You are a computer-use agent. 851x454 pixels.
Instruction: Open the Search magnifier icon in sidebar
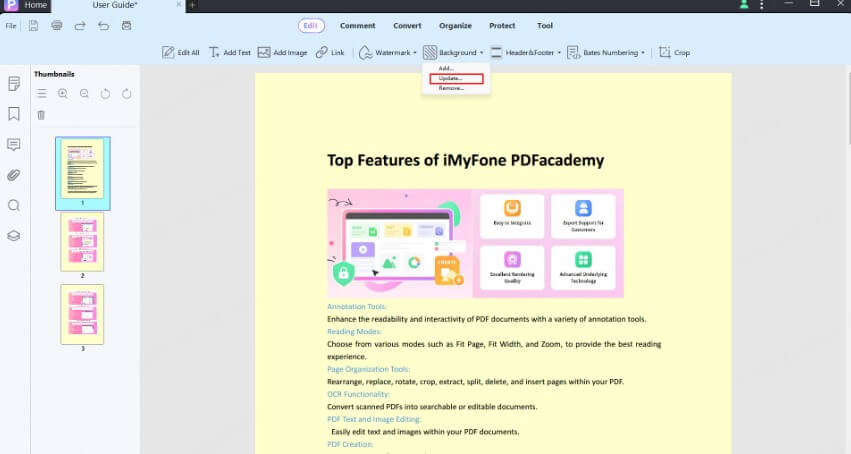click(14, 205)
